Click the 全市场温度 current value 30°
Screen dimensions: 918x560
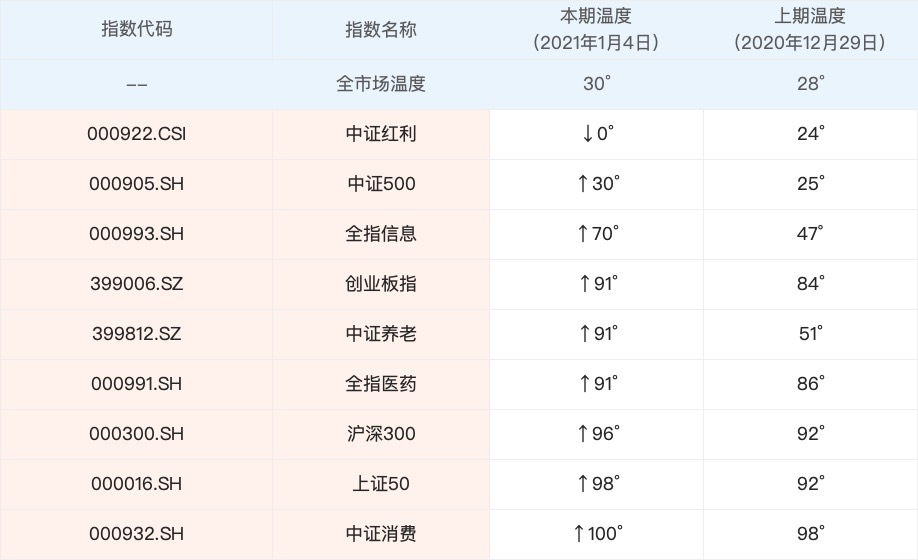(597, 84)
